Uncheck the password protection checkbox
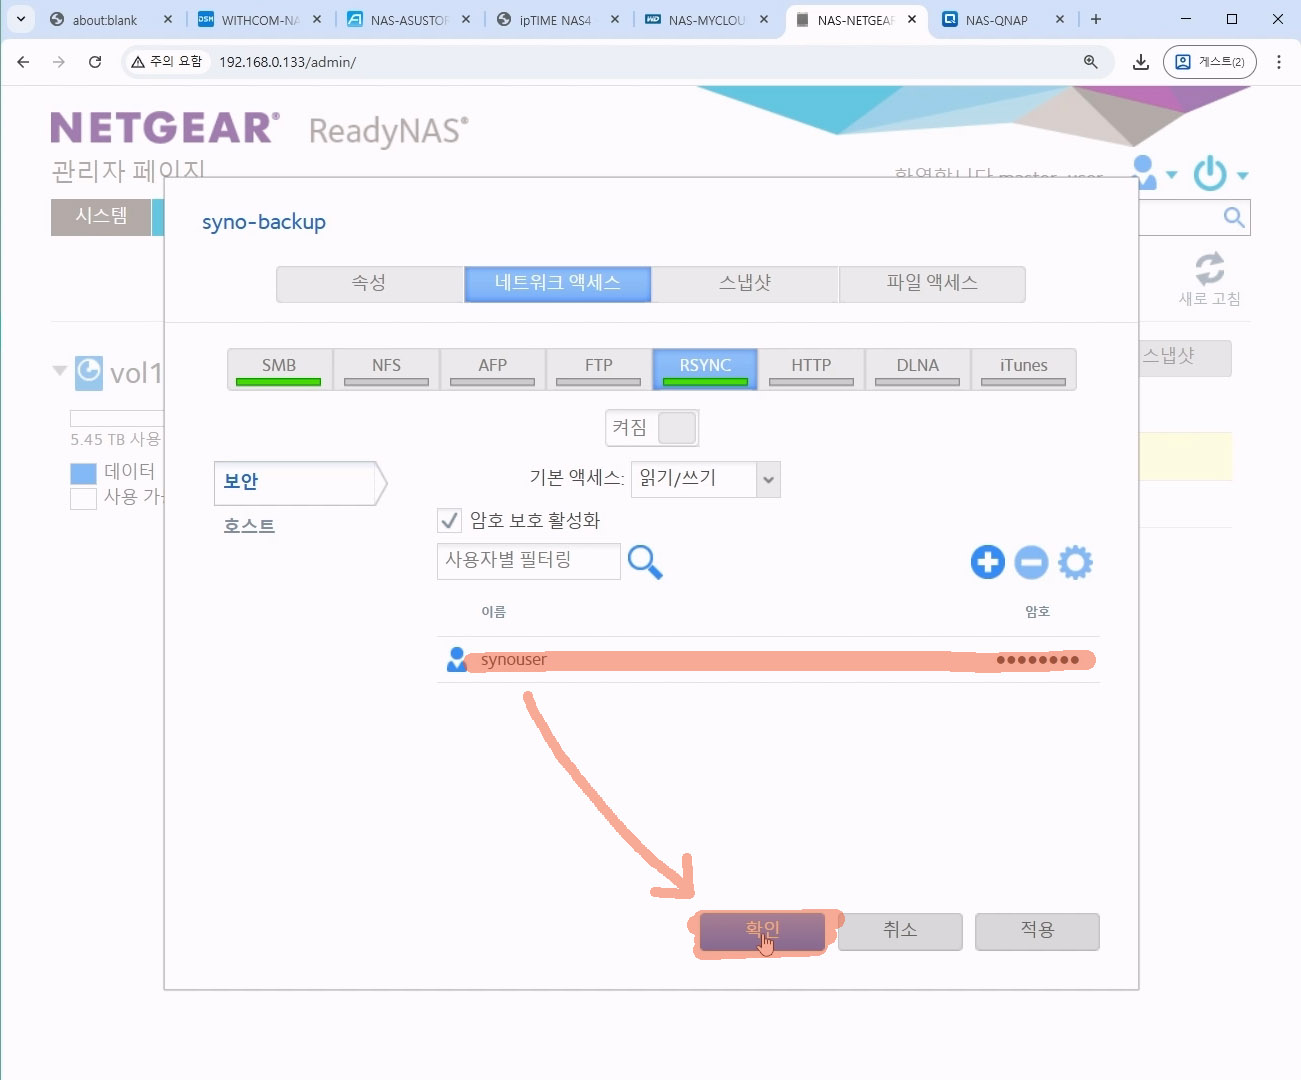1301x1080 pixels. click(x=450, y=520)
